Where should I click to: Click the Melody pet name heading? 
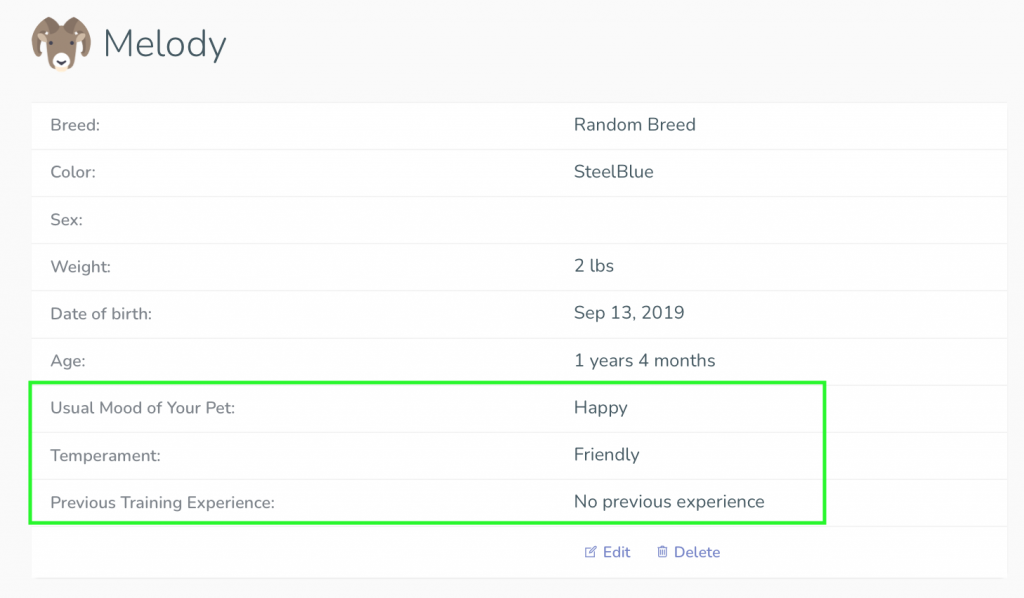pos(165,44)
